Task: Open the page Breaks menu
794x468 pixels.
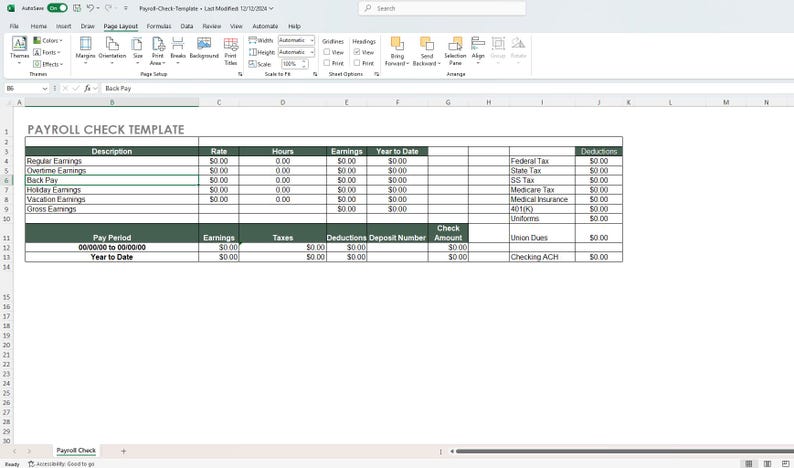Action: point(178,50)
